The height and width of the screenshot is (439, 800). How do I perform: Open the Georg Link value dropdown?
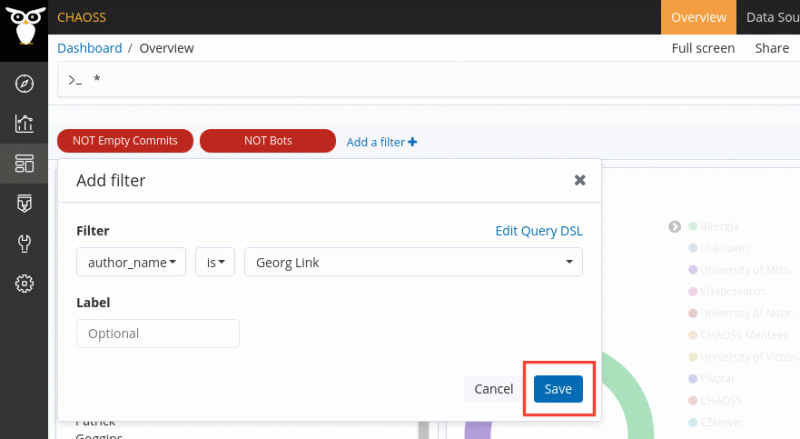(x=413, y=262)
